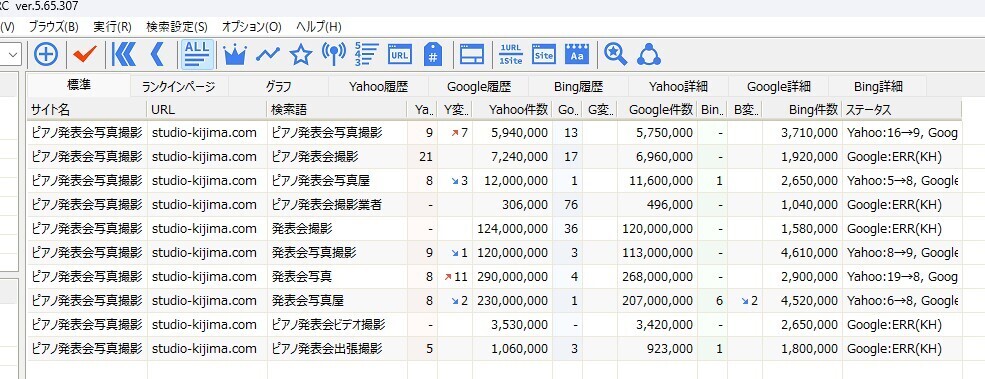Open the ヘルプ(H) menu
Screen dimensions: 985x379
(318, 27)
